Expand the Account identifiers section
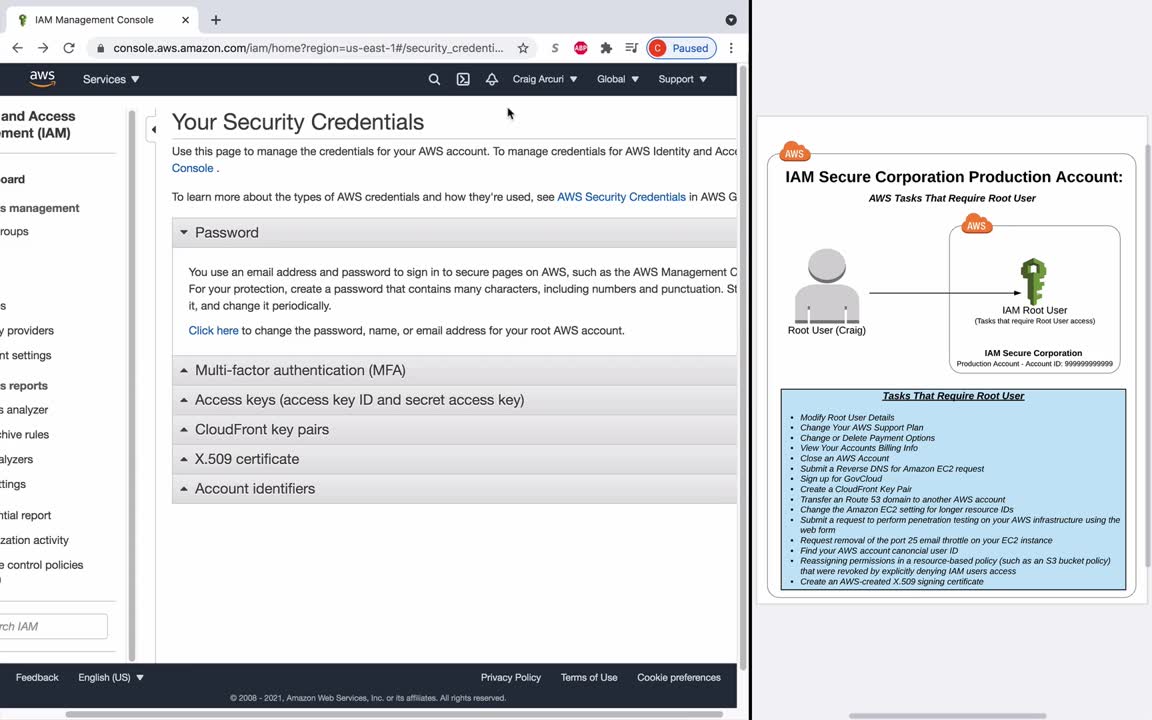This screenshot has width=1152, height=720. [x=454, y=489]
